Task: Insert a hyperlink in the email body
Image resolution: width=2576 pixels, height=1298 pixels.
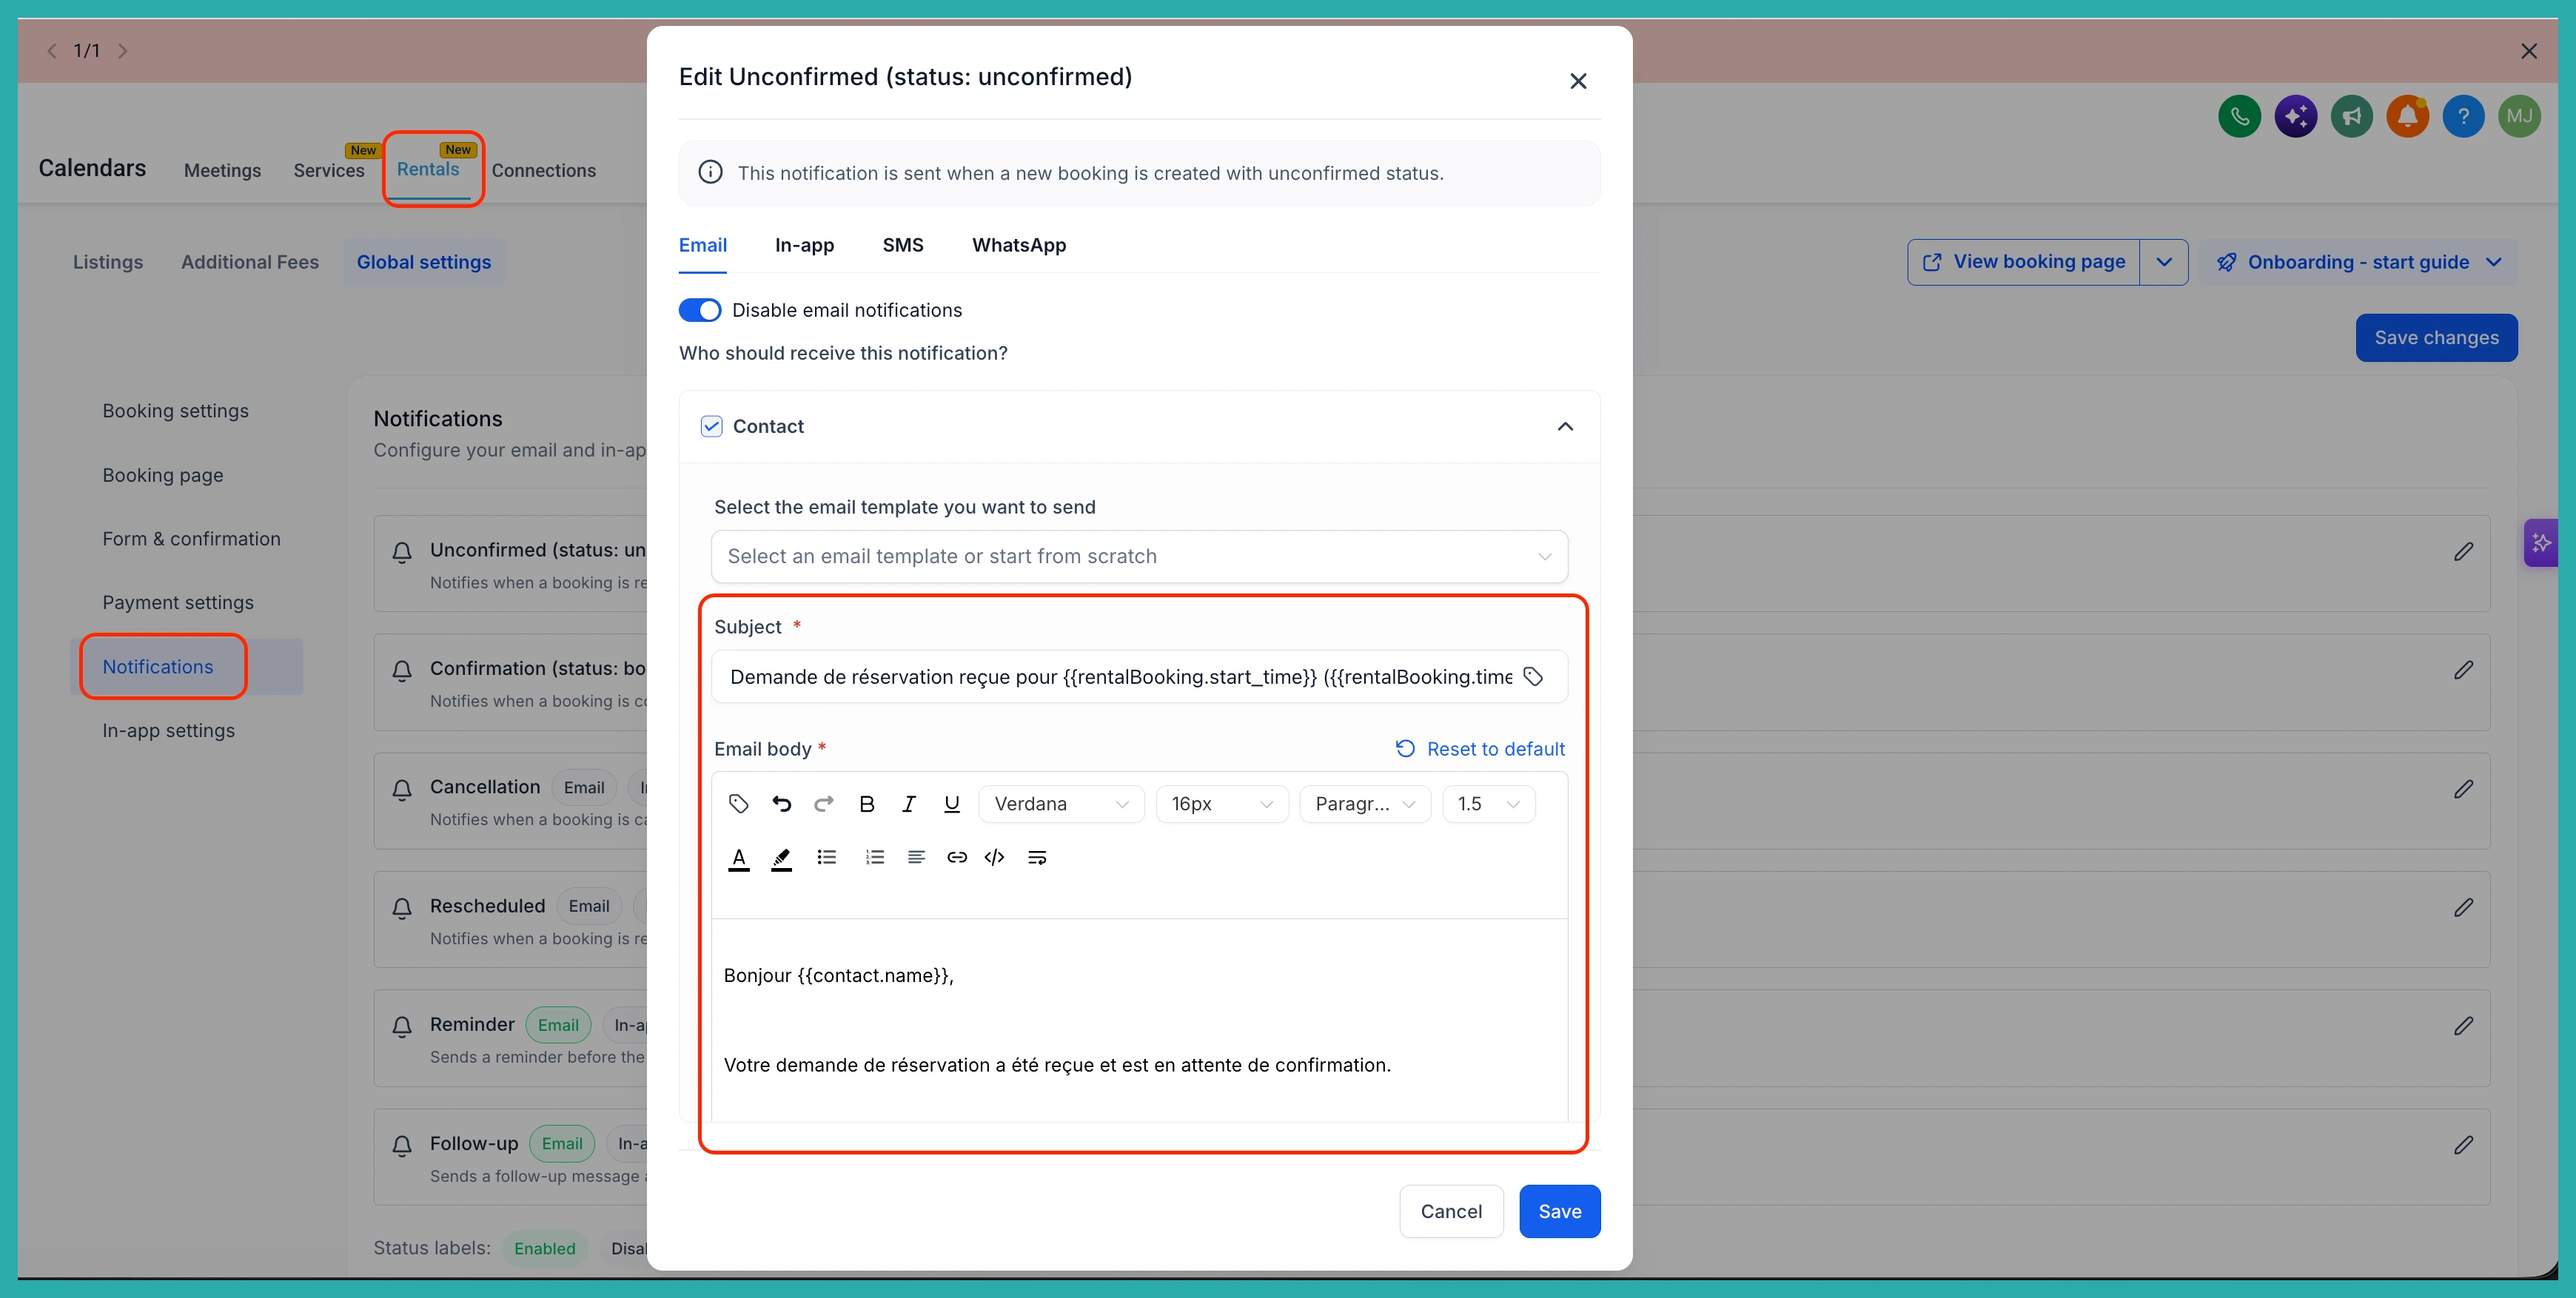Action: [x=957, y=857]
